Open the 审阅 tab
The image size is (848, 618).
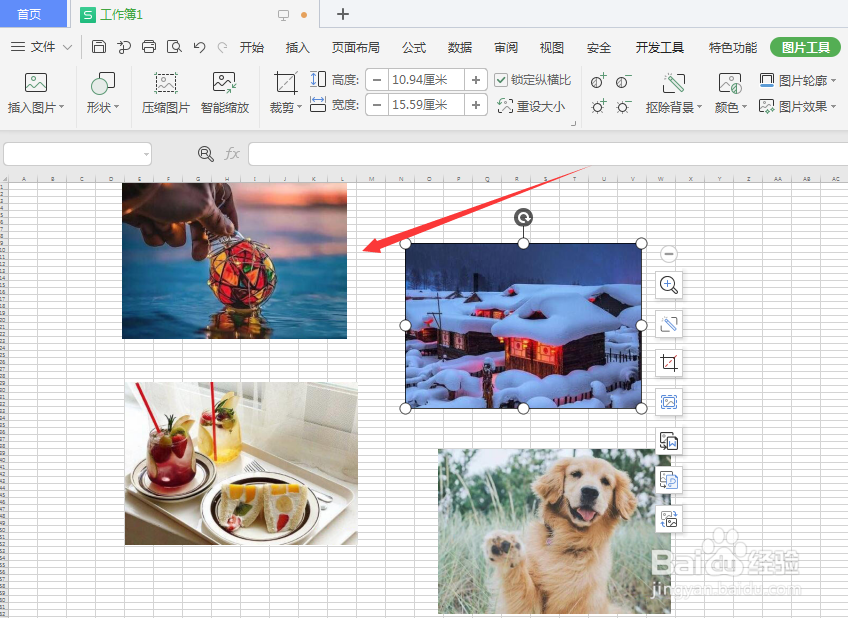(x=506, y=48)
